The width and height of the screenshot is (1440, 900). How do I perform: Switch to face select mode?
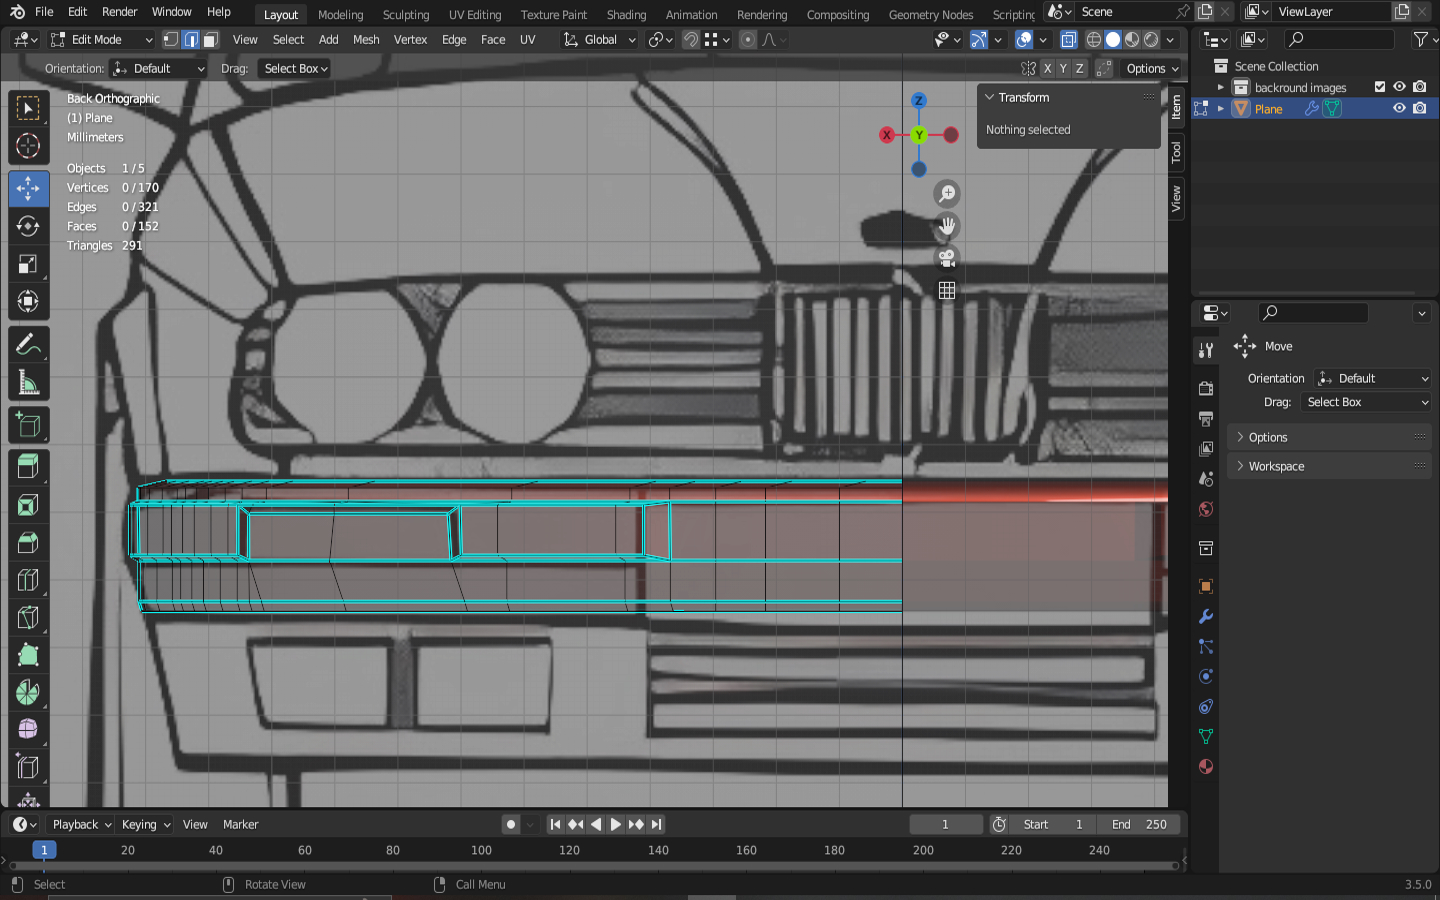[x=210, y=40]
